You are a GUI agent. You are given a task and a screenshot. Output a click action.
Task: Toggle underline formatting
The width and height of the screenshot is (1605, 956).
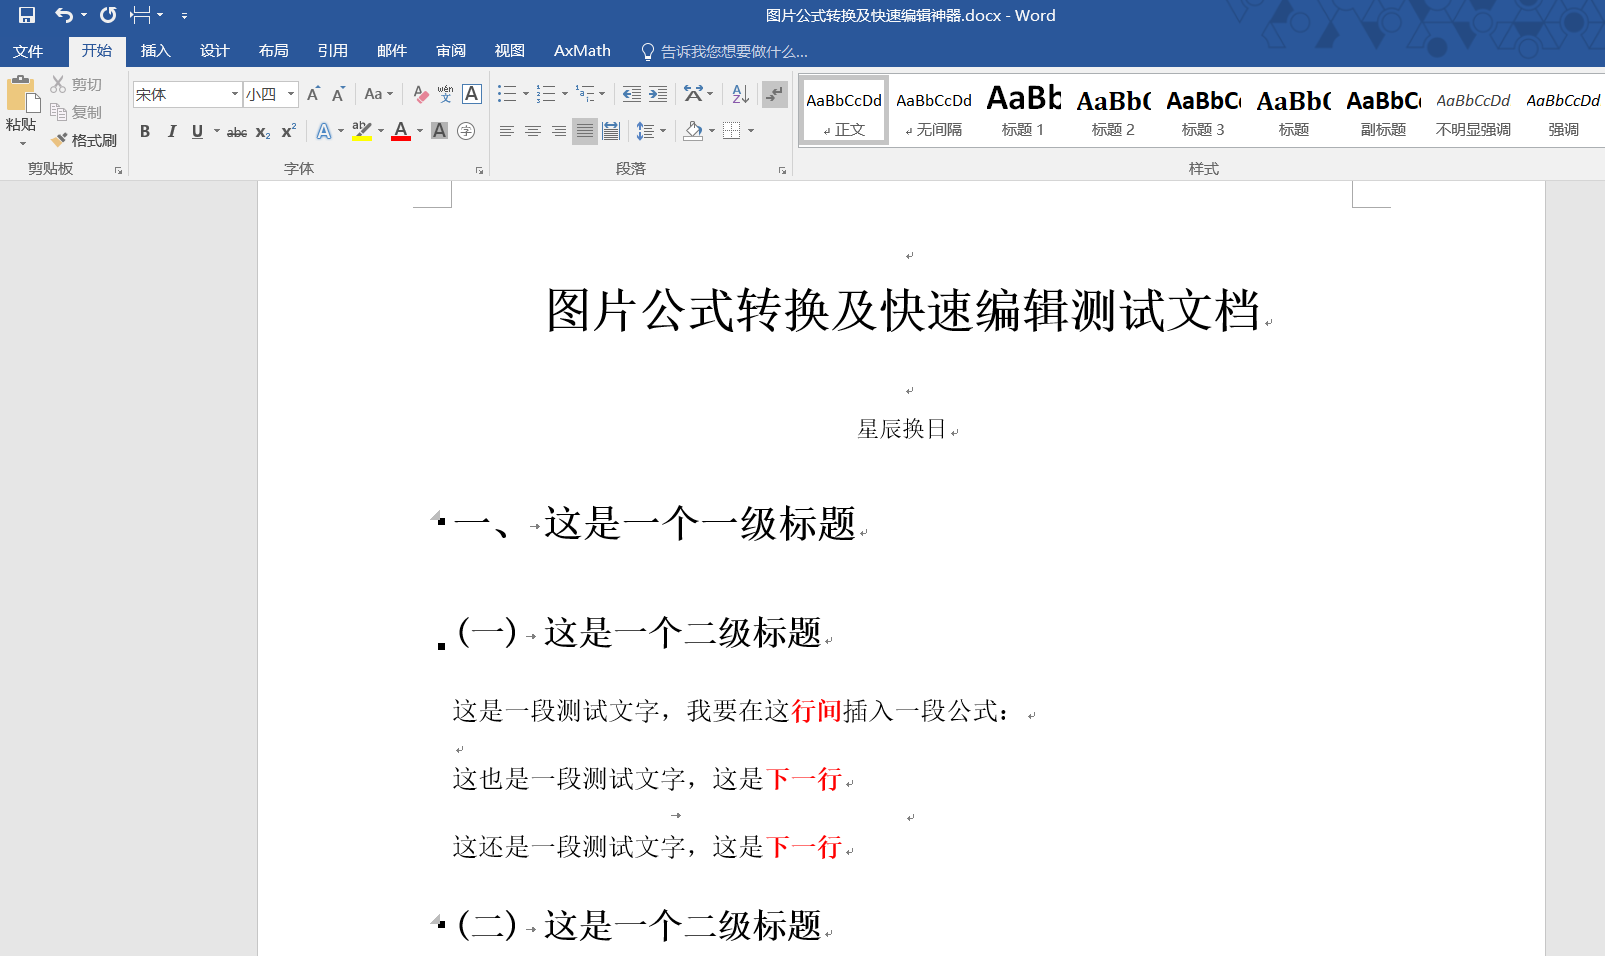point(197,131)
